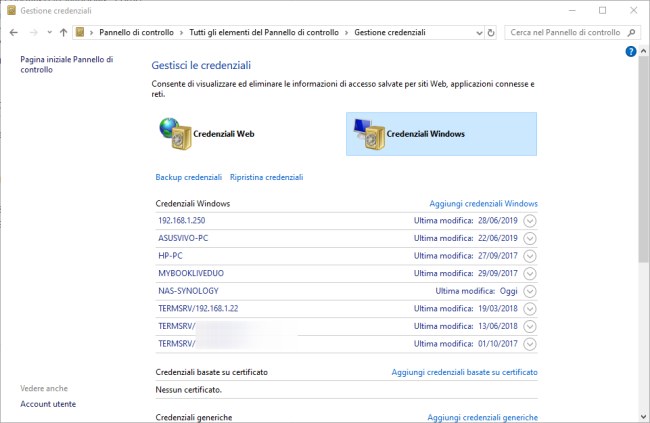The image size is (650, 423).
Task: Go up one folder level arrow
Action: tap(63, 32)
